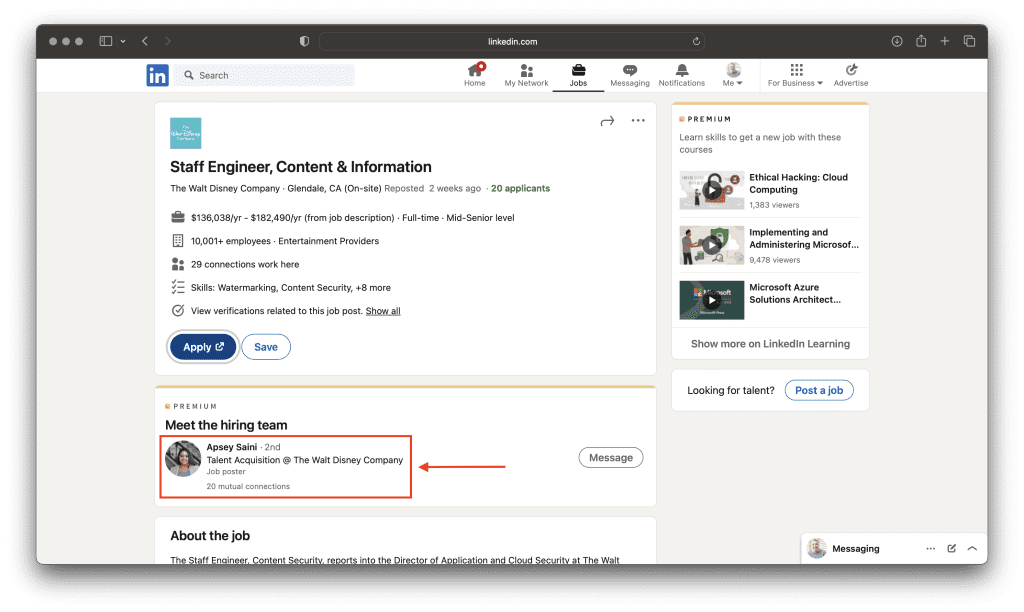View 20 mutual connections
Image resolution: width=1024 pixels, height=612 pixels.
click(x=248, y=486)
